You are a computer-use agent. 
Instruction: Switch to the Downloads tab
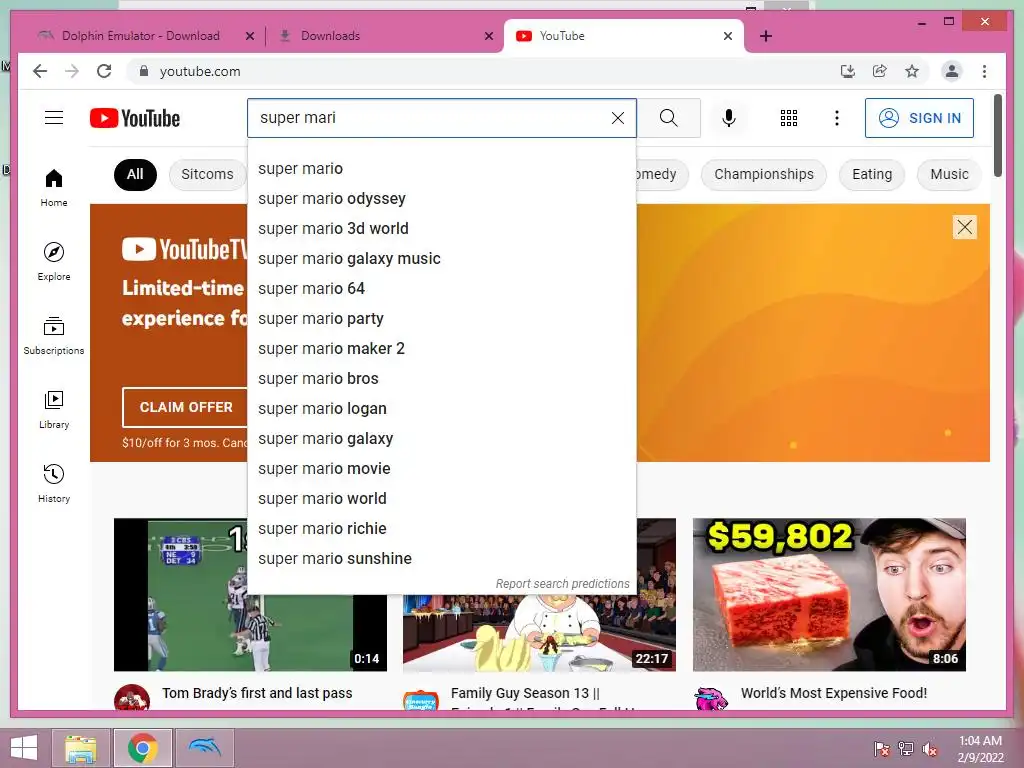(330, 36)
